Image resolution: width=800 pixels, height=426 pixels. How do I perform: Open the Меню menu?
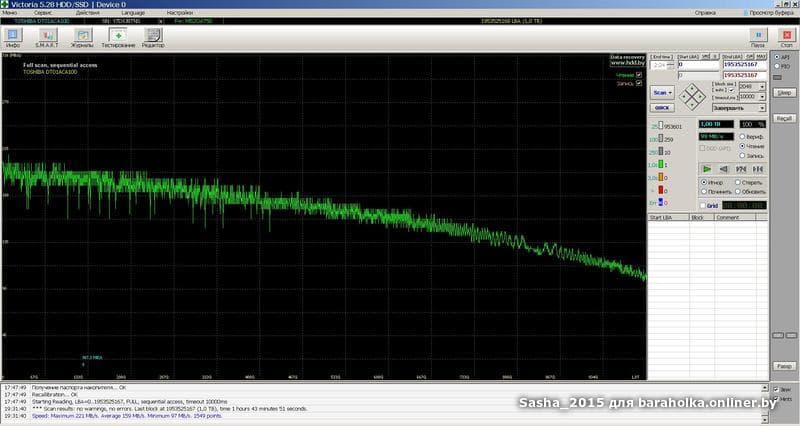click(x=10, y=13)
